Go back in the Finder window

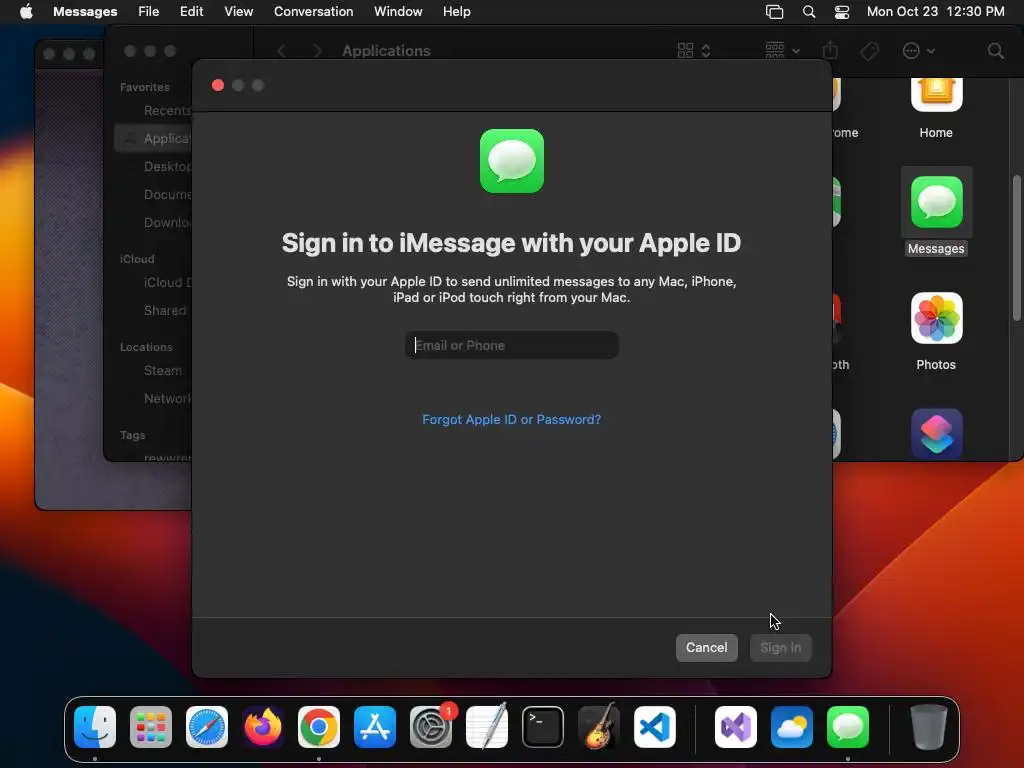point(281,50)
